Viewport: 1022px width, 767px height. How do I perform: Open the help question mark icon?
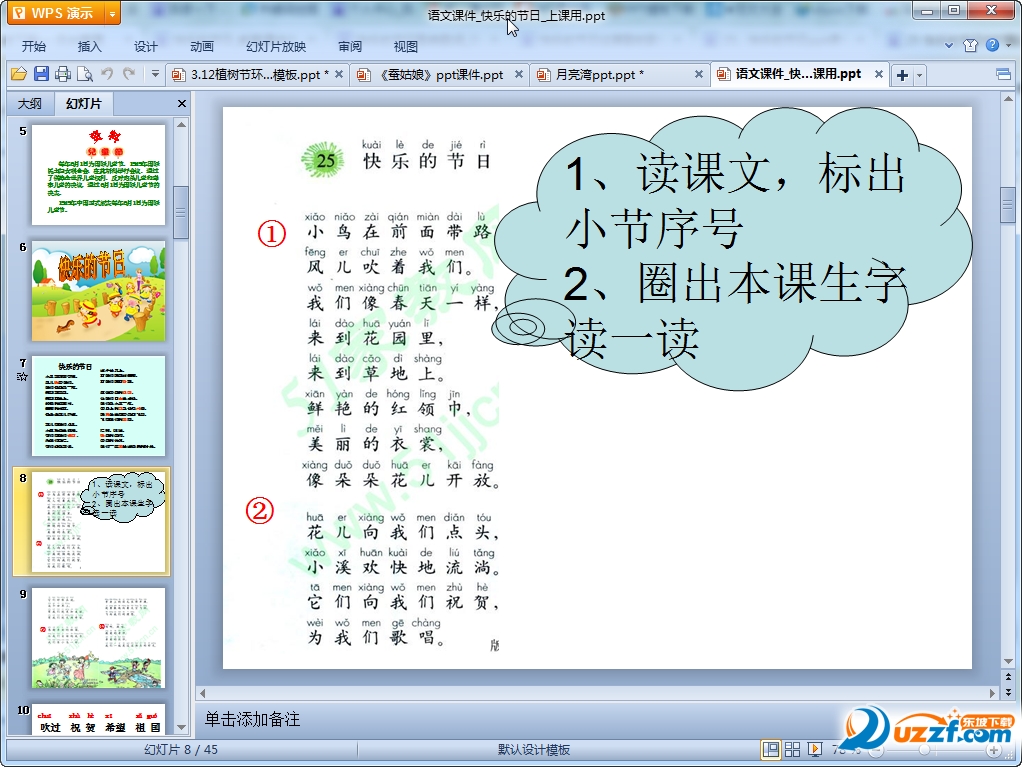(993, 45)
